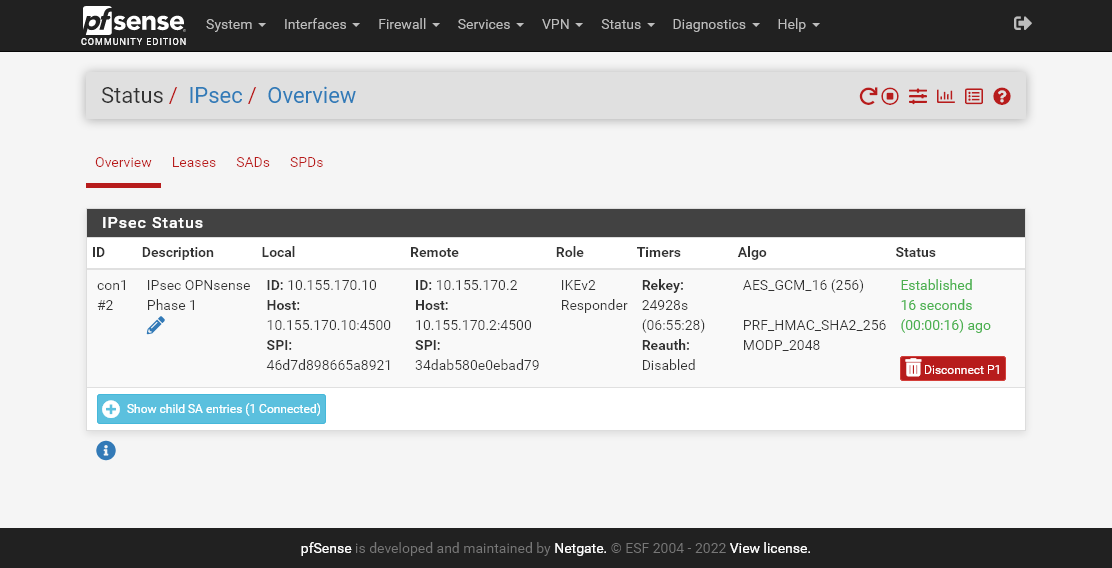The width and height of the screenshot is (1112, 568).
Task: Open the Firewall dropdown menu
Action: pyautogui.click(x=409, y=24)
